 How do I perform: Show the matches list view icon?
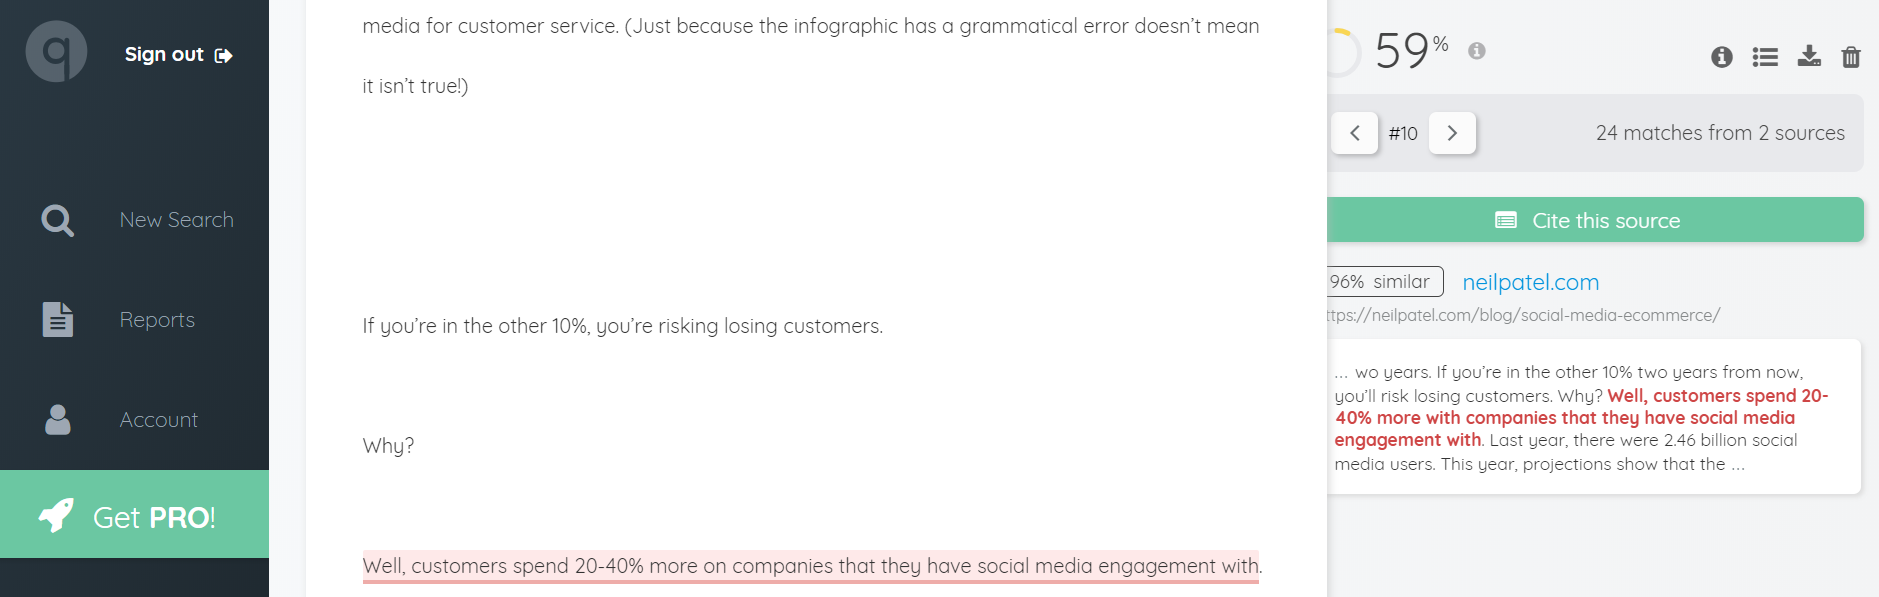click(1765, 57)
